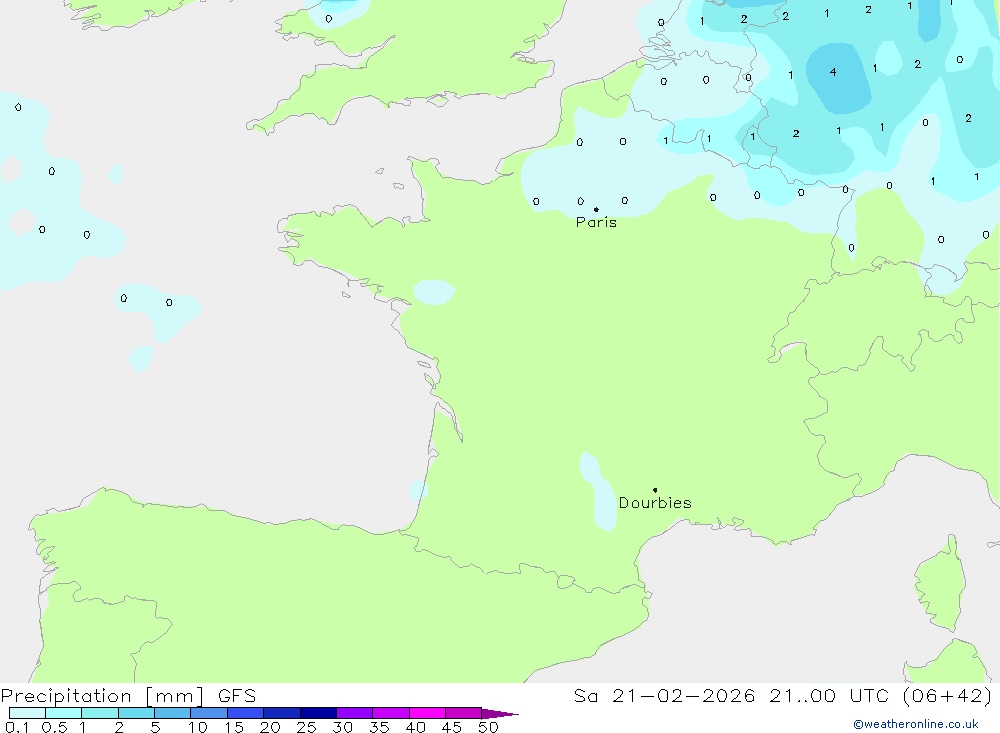Click the Precipitation [mm] title text
1000x733 pixels.
102,696
